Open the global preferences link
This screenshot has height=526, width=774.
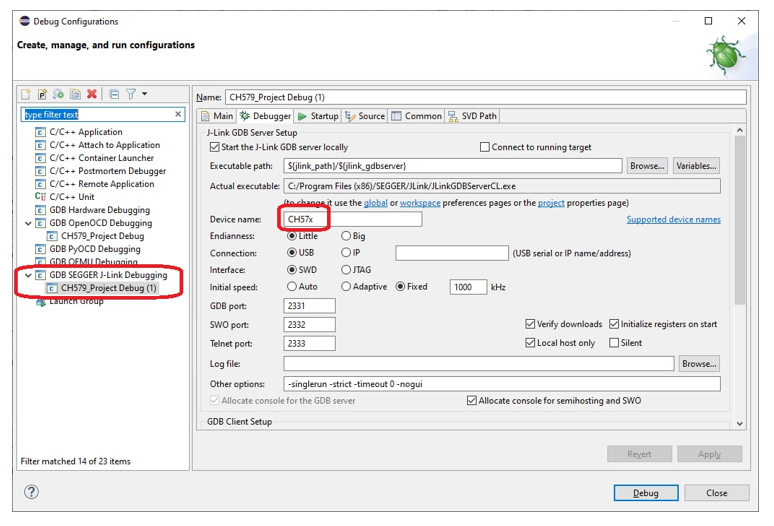376,203
